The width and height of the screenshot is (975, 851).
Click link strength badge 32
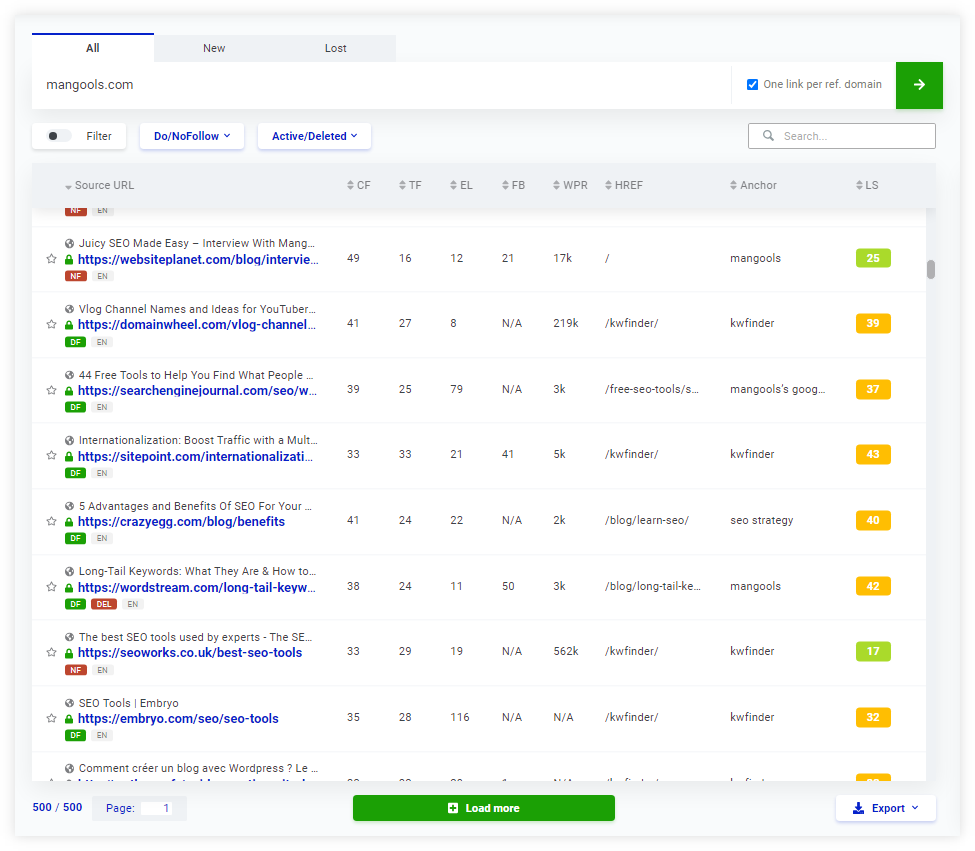click(873, 717)
